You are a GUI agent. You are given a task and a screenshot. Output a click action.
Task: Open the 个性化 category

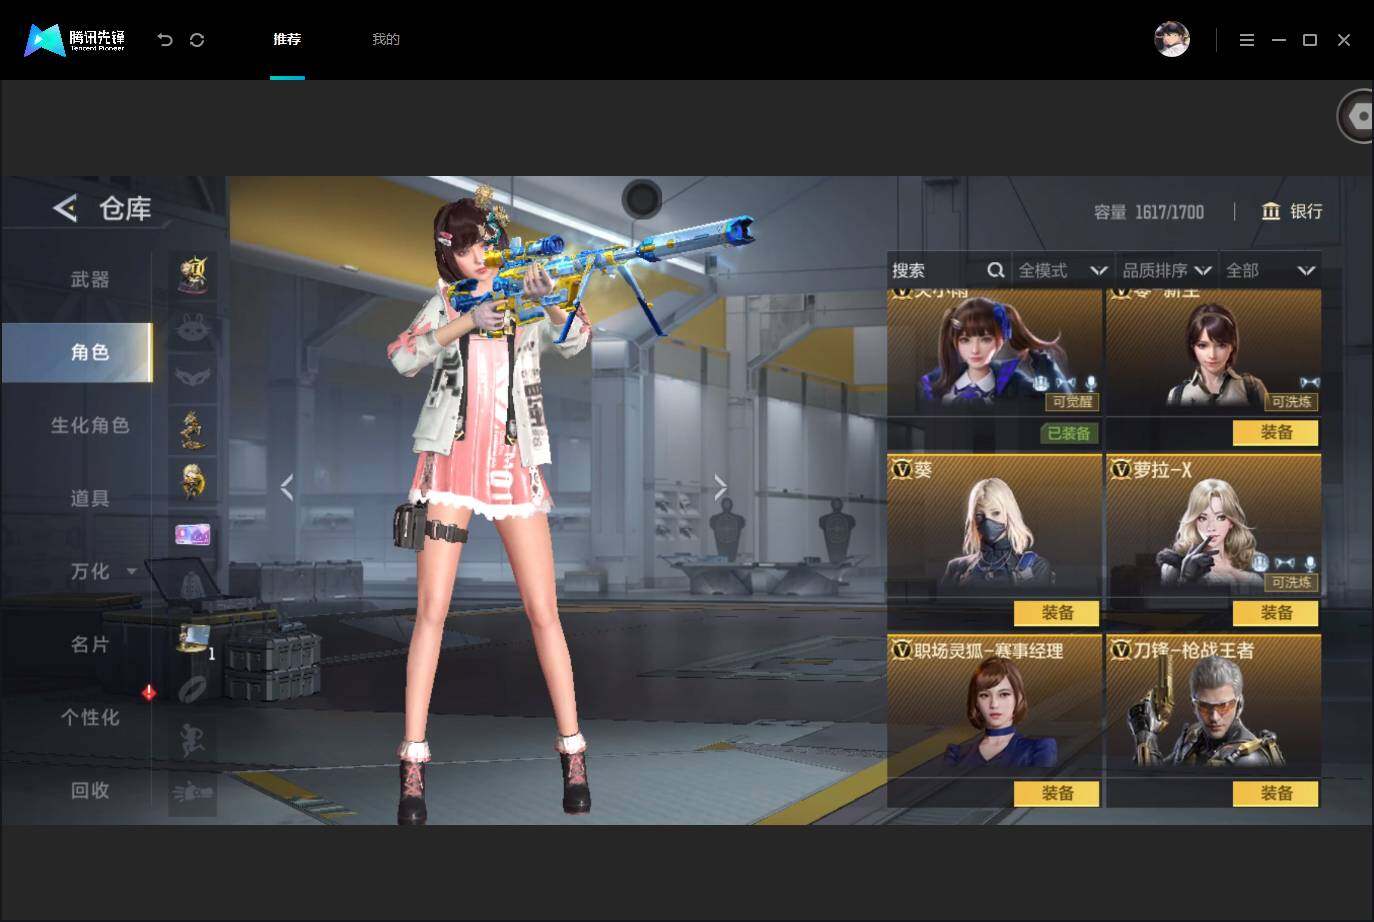coord(90,717)
